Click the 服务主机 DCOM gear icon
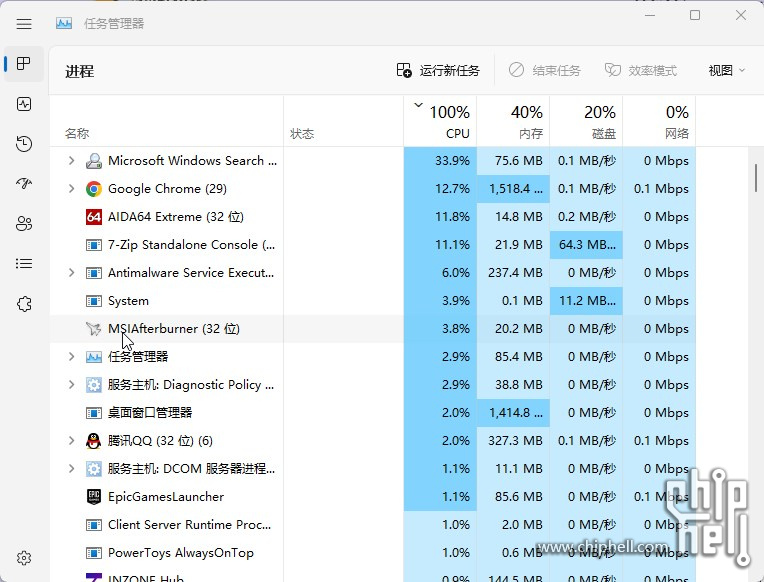764x582 pixels. click(x=94, y=469)
